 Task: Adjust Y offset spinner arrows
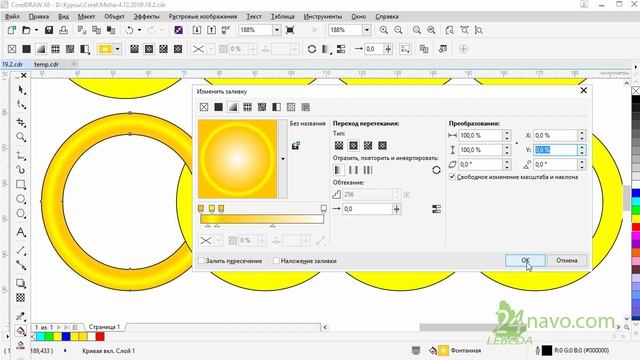click(582, 150)
